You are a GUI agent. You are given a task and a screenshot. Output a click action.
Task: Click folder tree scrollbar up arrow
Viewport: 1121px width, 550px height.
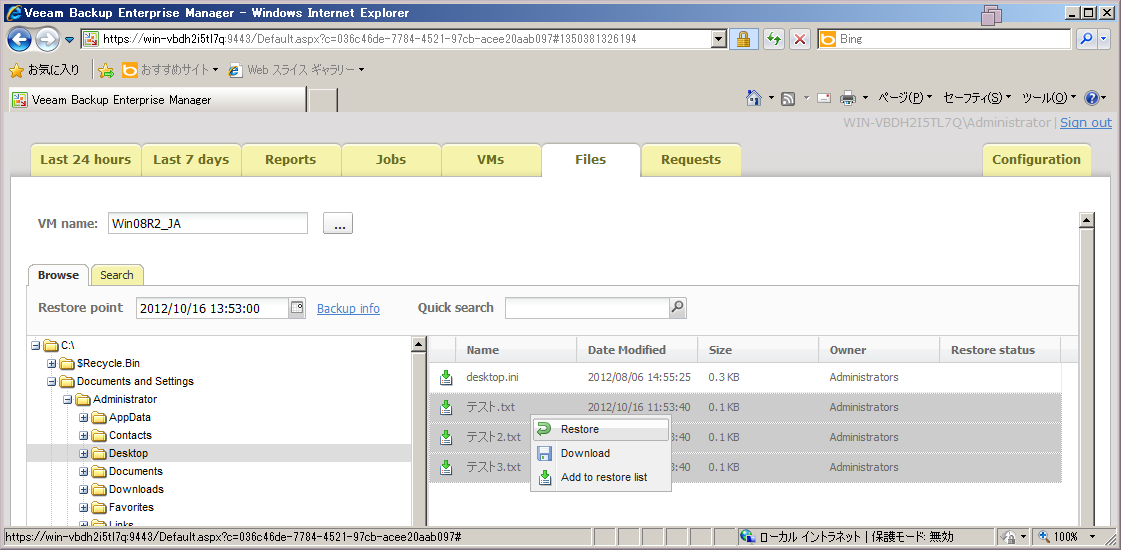(x=419, y=345)
